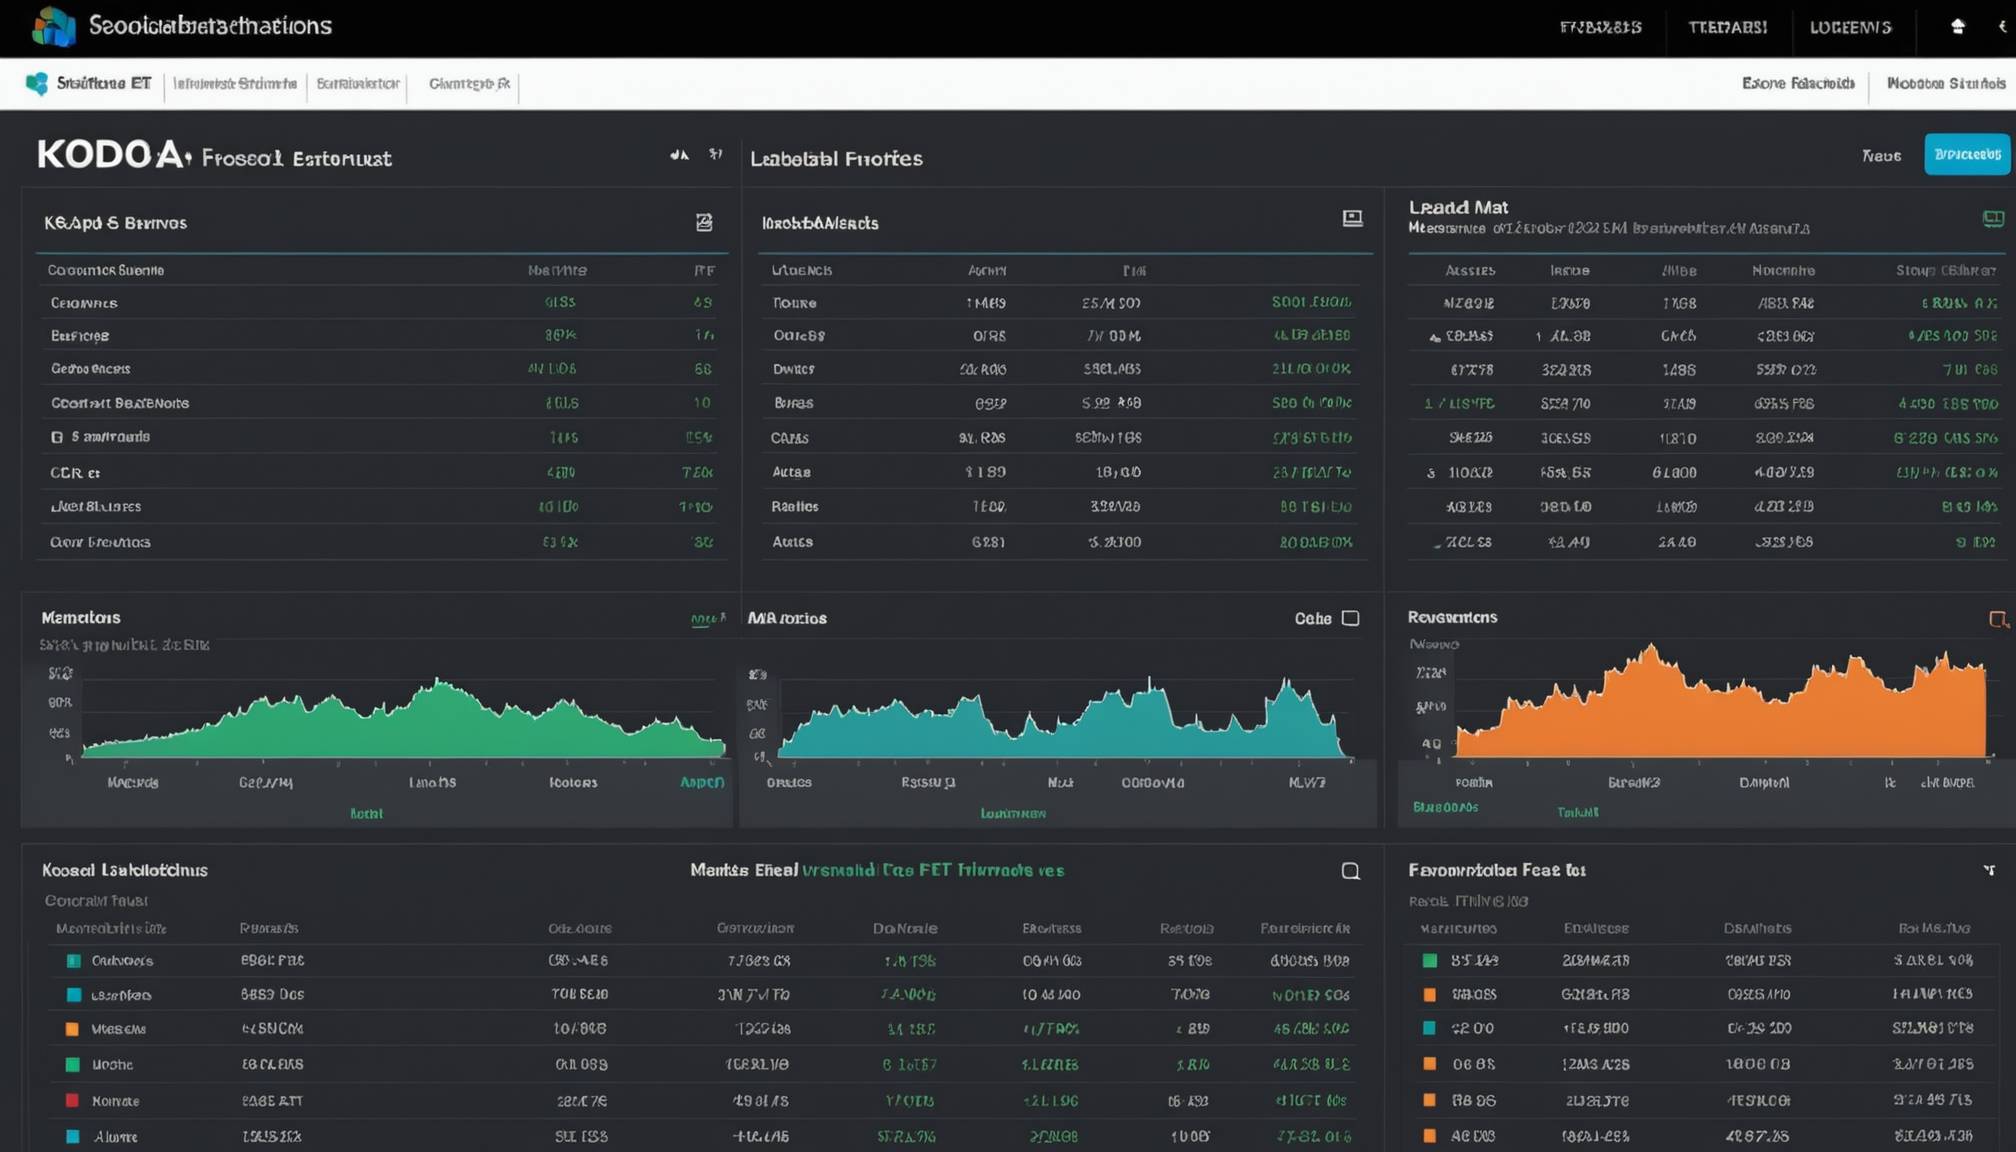Click the home icon in top black bar
Screen dimensions: 2016x1152
(1958, 27)
